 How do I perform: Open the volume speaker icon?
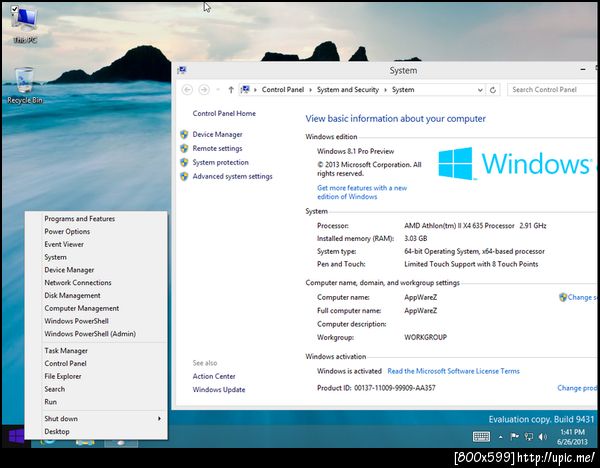click(x=543, y=437)
